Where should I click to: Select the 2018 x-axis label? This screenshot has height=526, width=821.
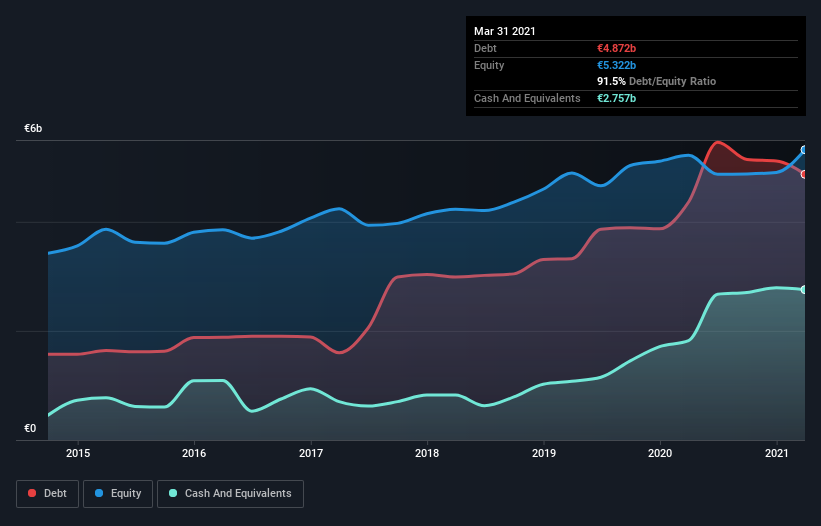tap(427, 453)
